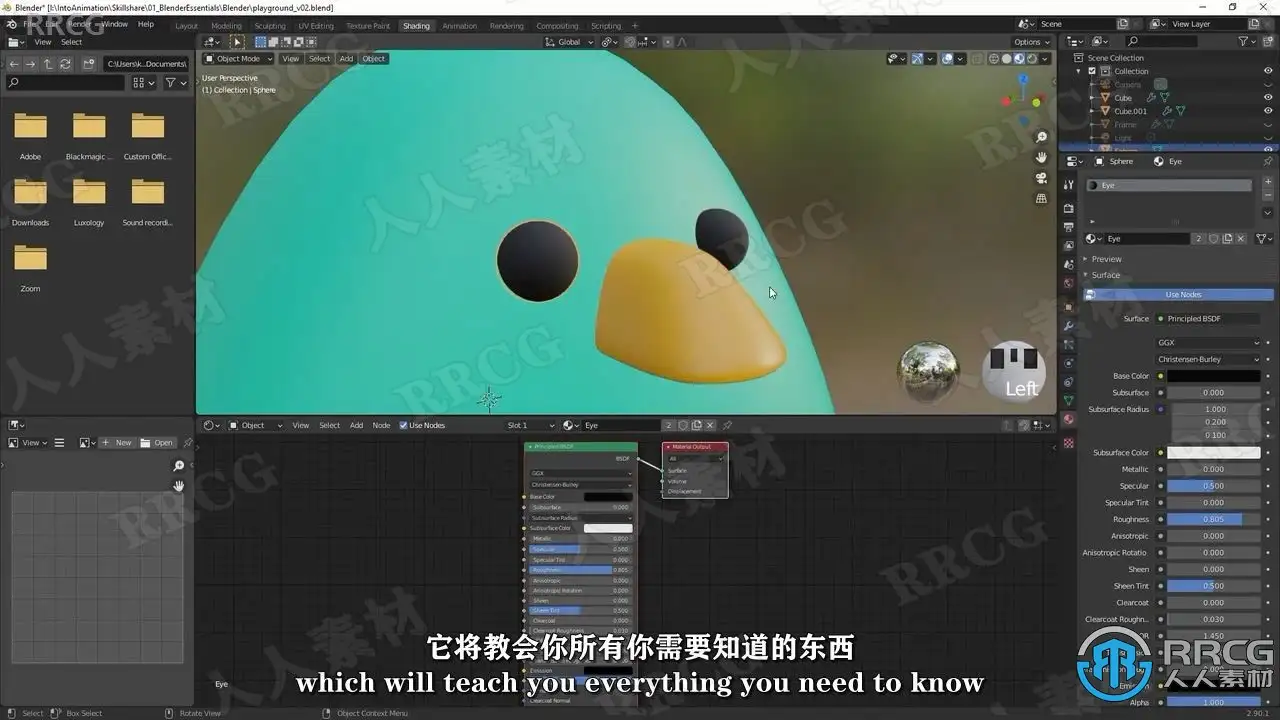Click the file browser search field
This screenshot has height=720, width=1280.
[65, 83]
